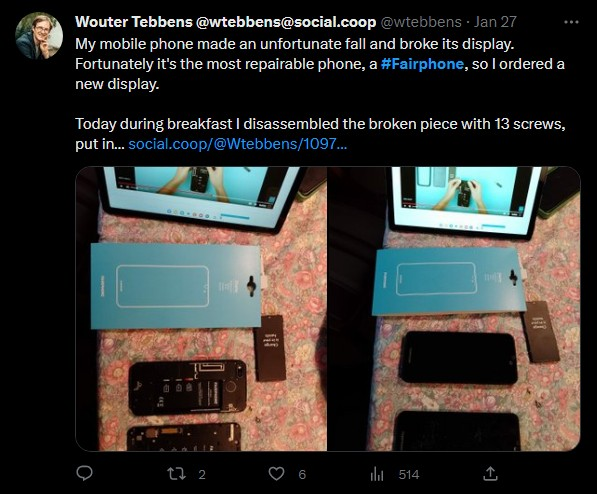Click the tablet video in left photo
The height and width of the screenshot is (494, 597).
click(201, 195)
